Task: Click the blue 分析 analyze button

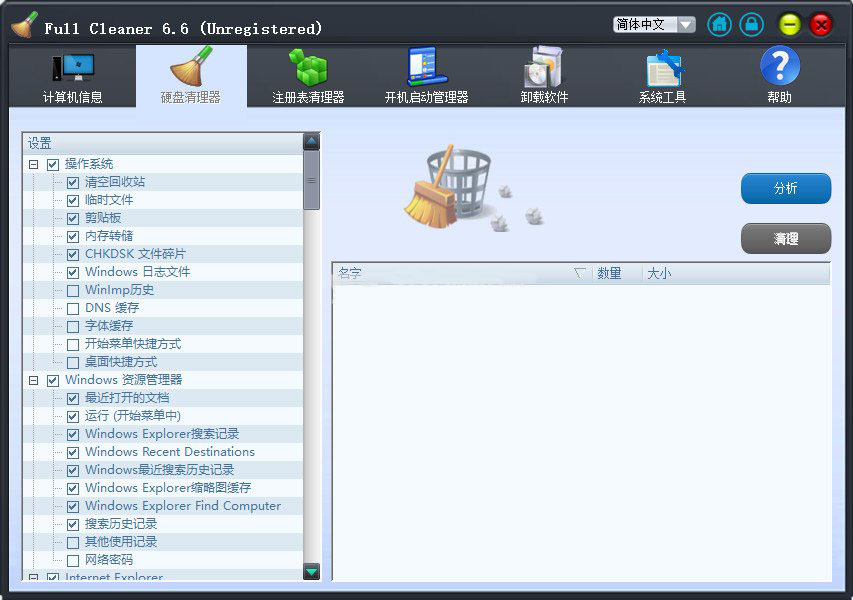Action: point(785,188)
